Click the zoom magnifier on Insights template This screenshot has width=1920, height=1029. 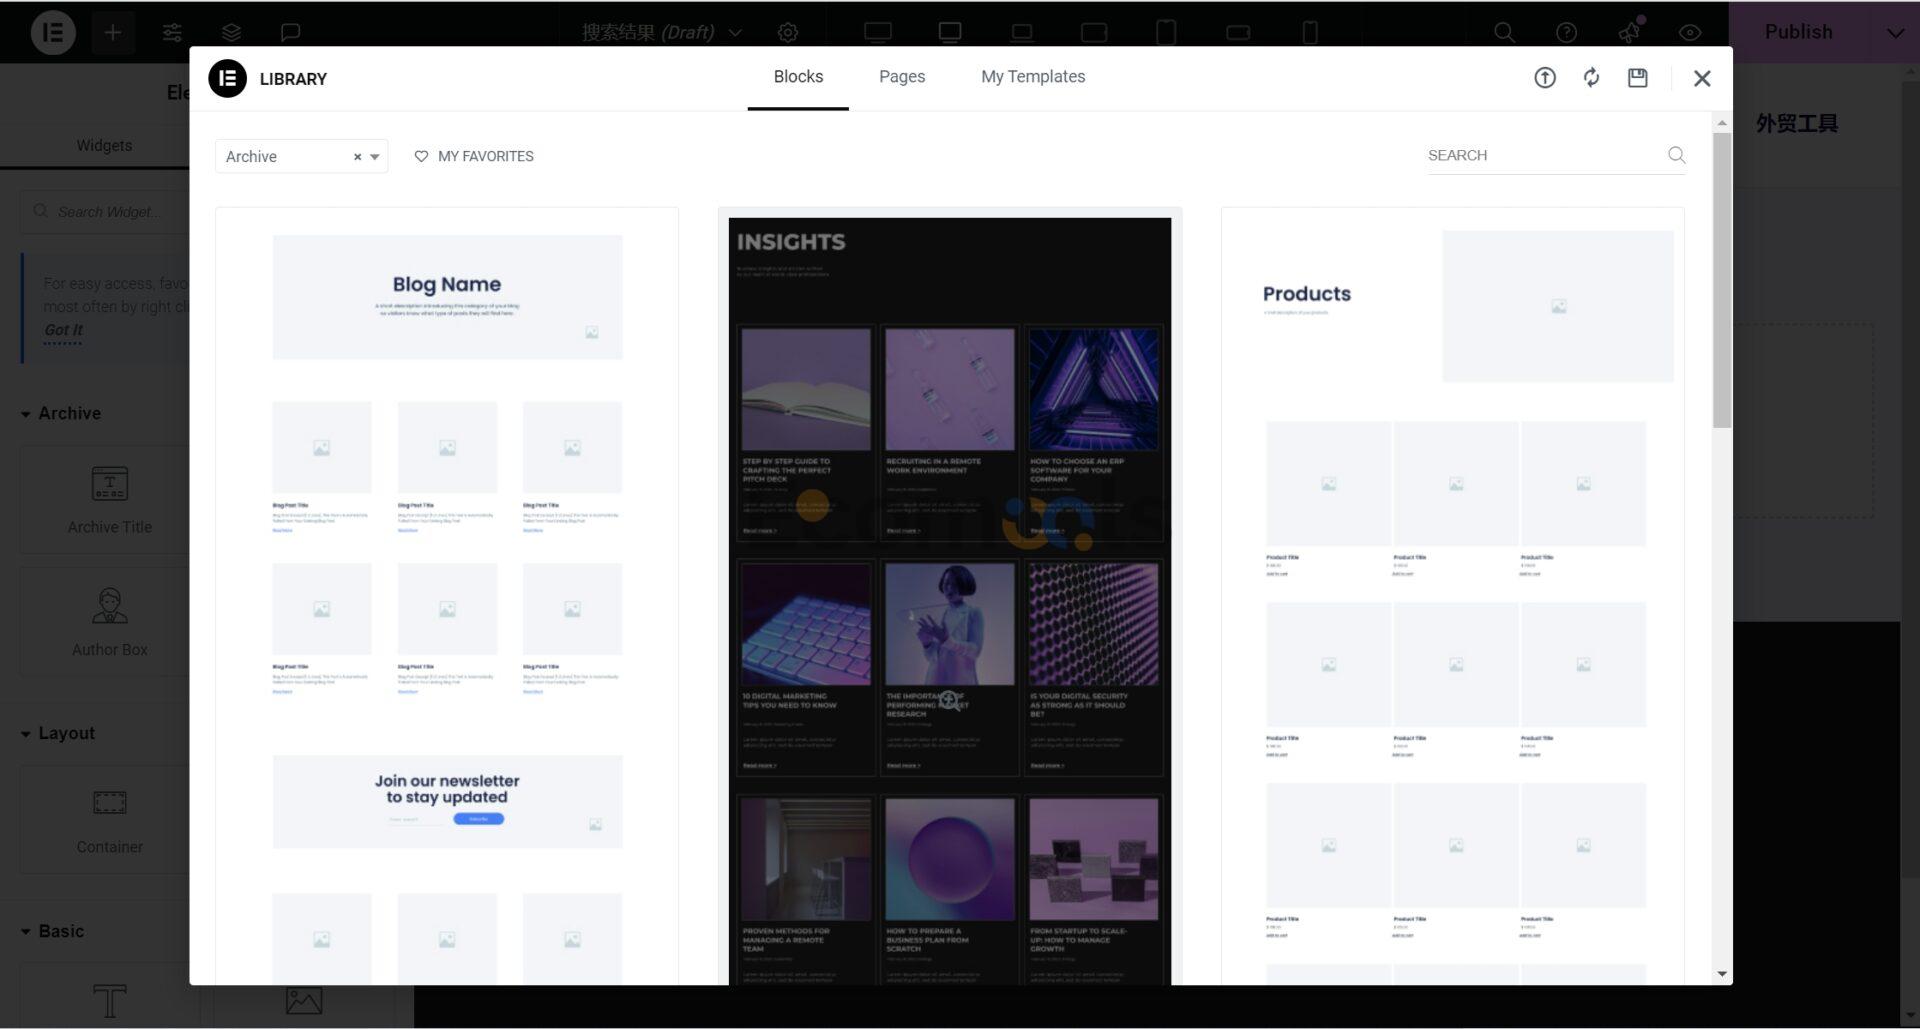[x=949, y=701]
